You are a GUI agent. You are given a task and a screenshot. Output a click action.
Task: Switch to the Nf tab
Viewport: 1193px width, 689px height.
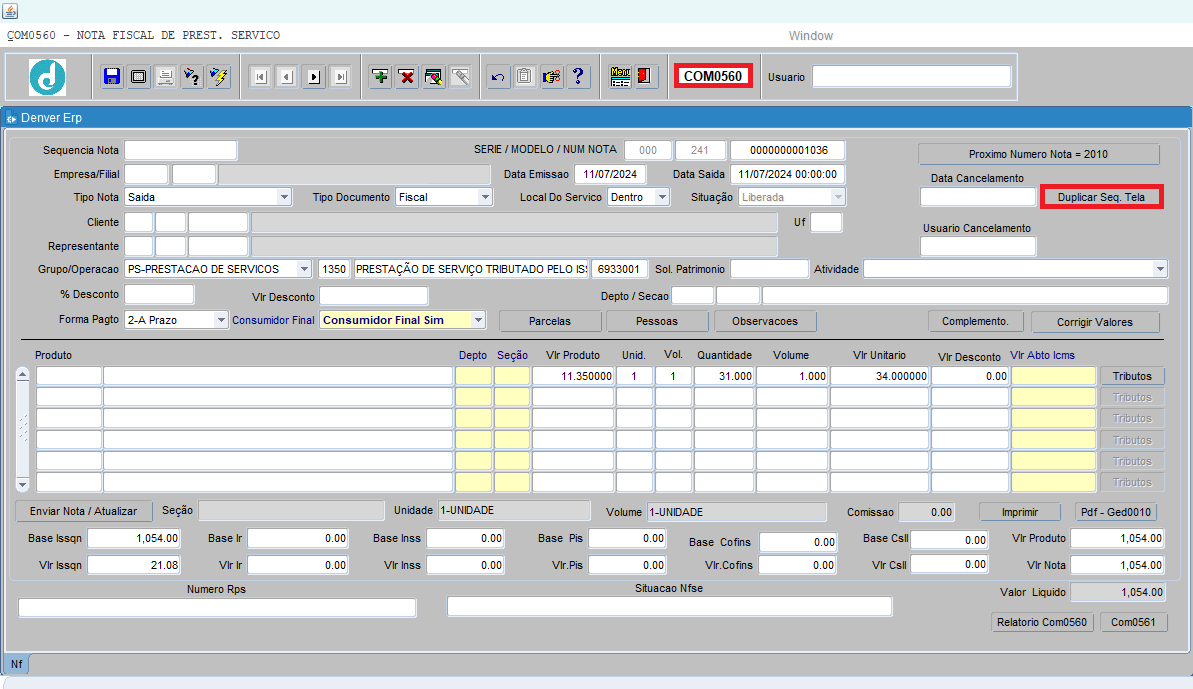click(x=16, y=664)
